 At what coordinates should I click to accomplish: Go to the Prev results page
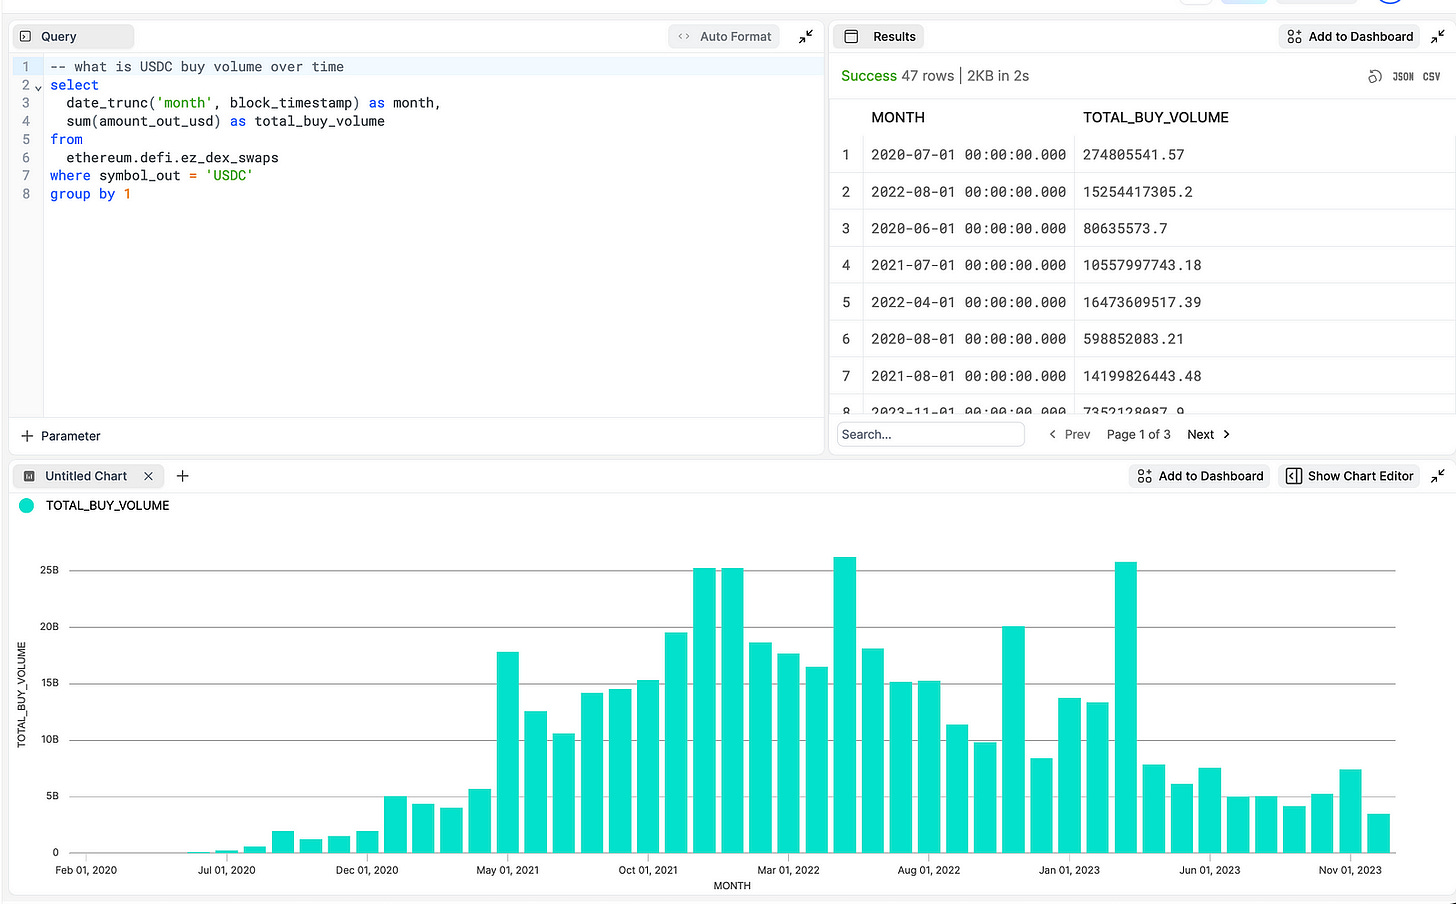pos(1069,434)
